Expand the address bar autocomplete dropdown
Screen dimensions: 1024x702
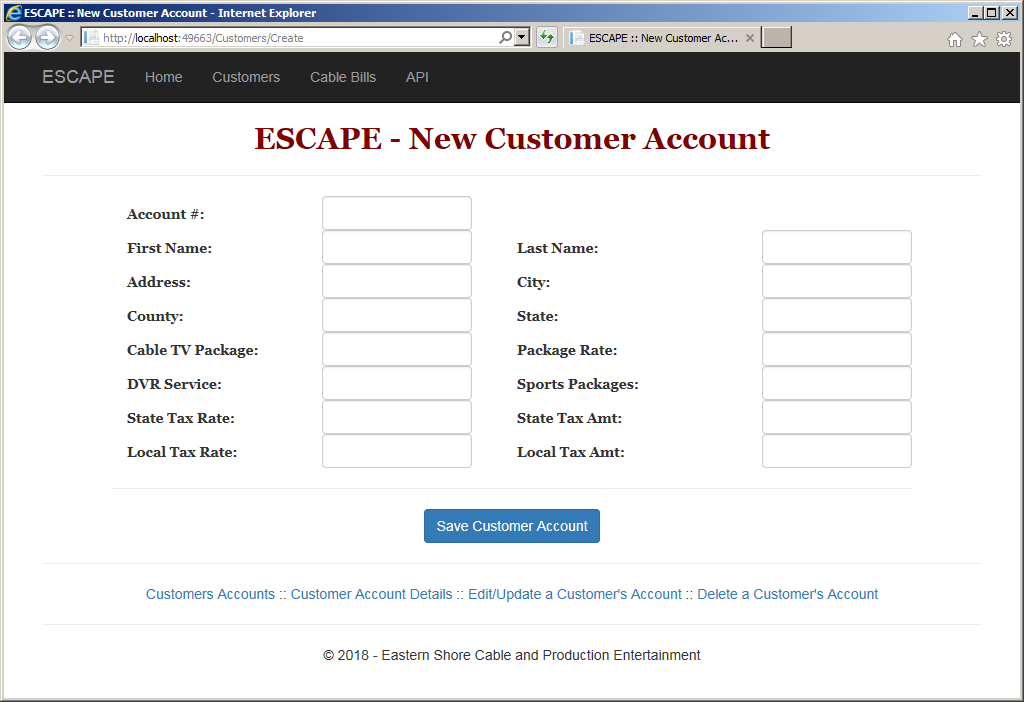522,37
